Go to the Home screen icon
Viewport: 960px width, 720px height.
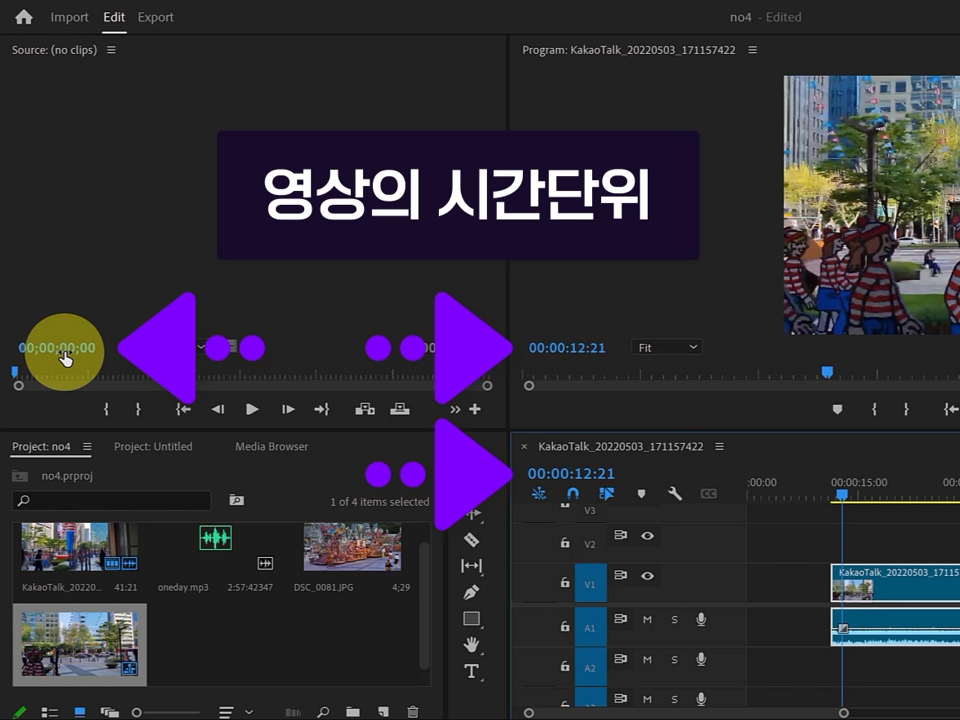tap(24, 17)
